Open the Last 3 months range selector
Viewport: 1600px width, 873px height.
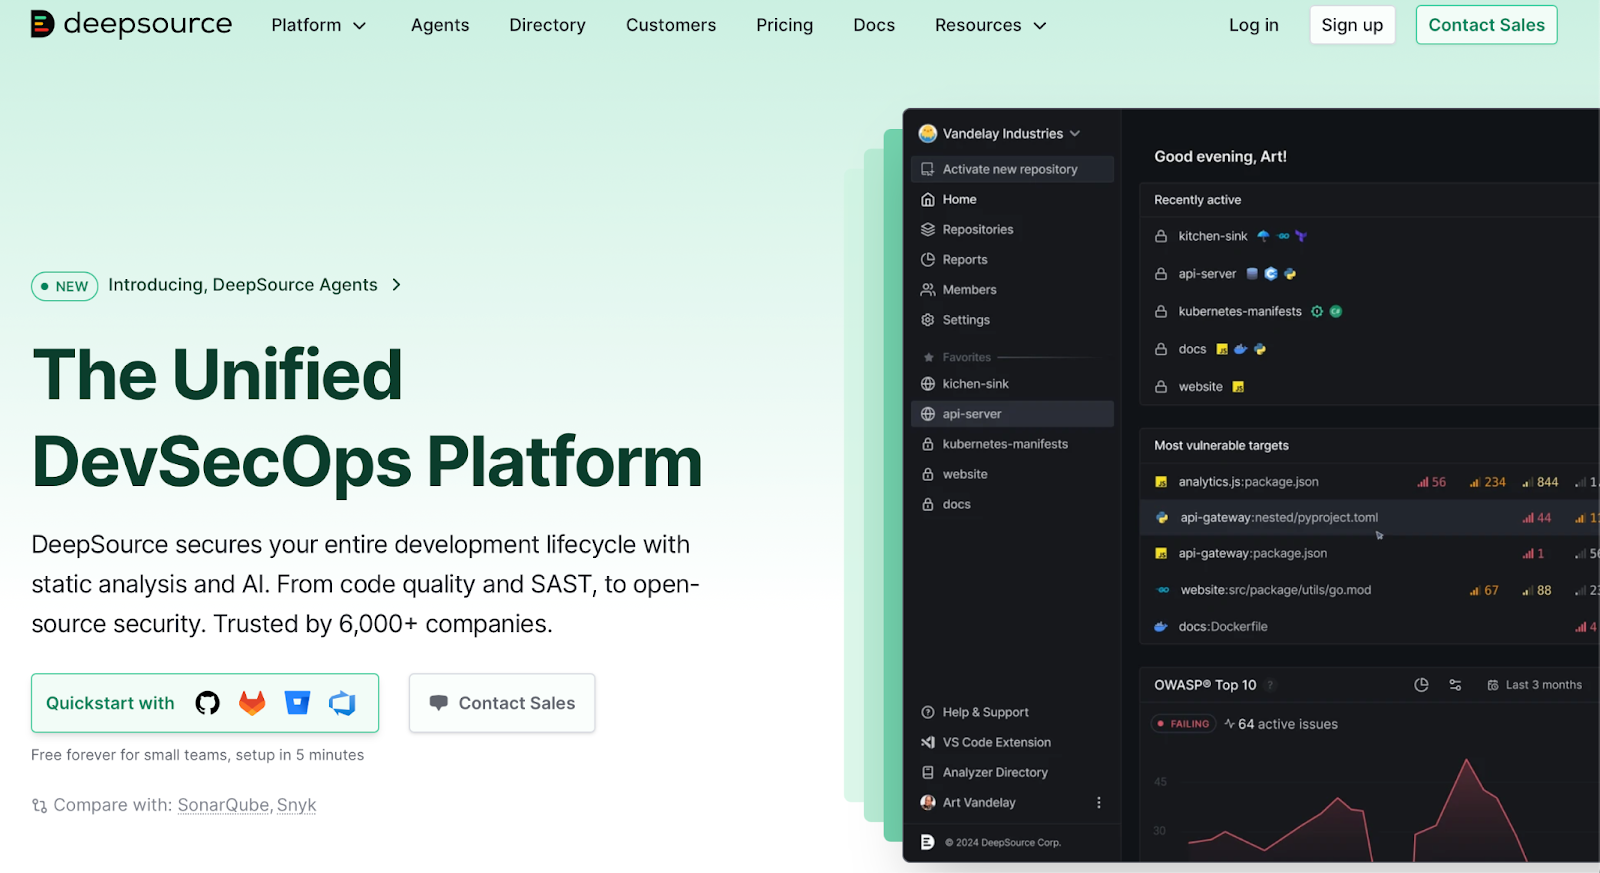pyautogui.click(x=1534, y=685)
